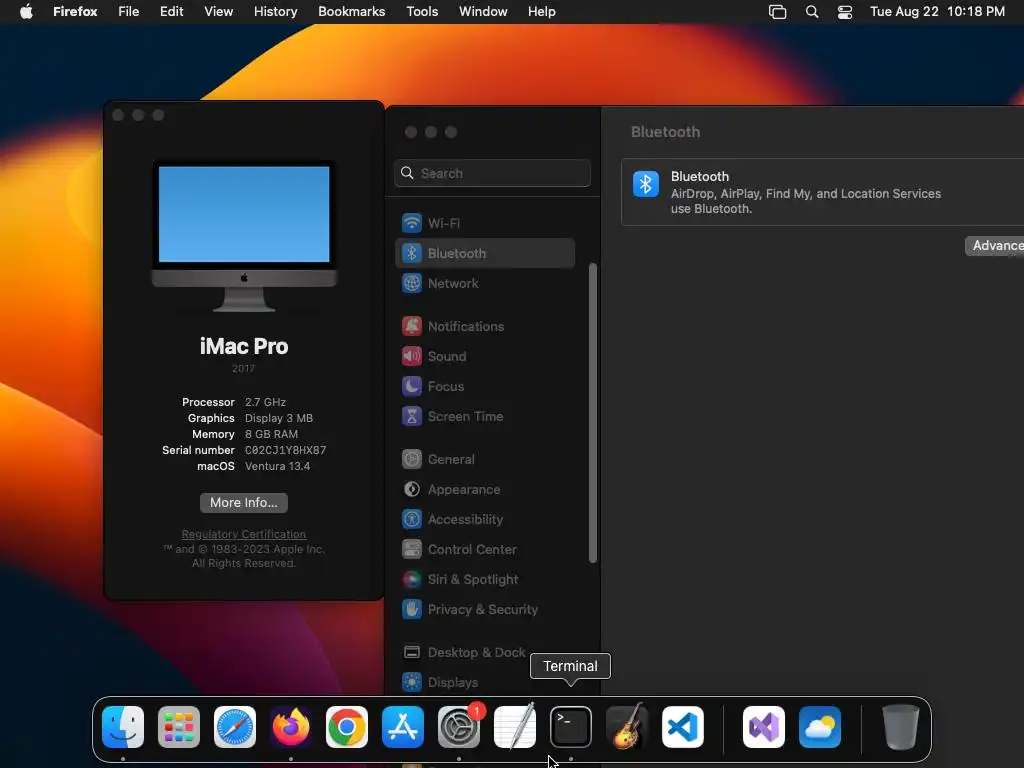1024x768 pixels.
Task: Open the Tools menu
Action: tap(422, 12)
